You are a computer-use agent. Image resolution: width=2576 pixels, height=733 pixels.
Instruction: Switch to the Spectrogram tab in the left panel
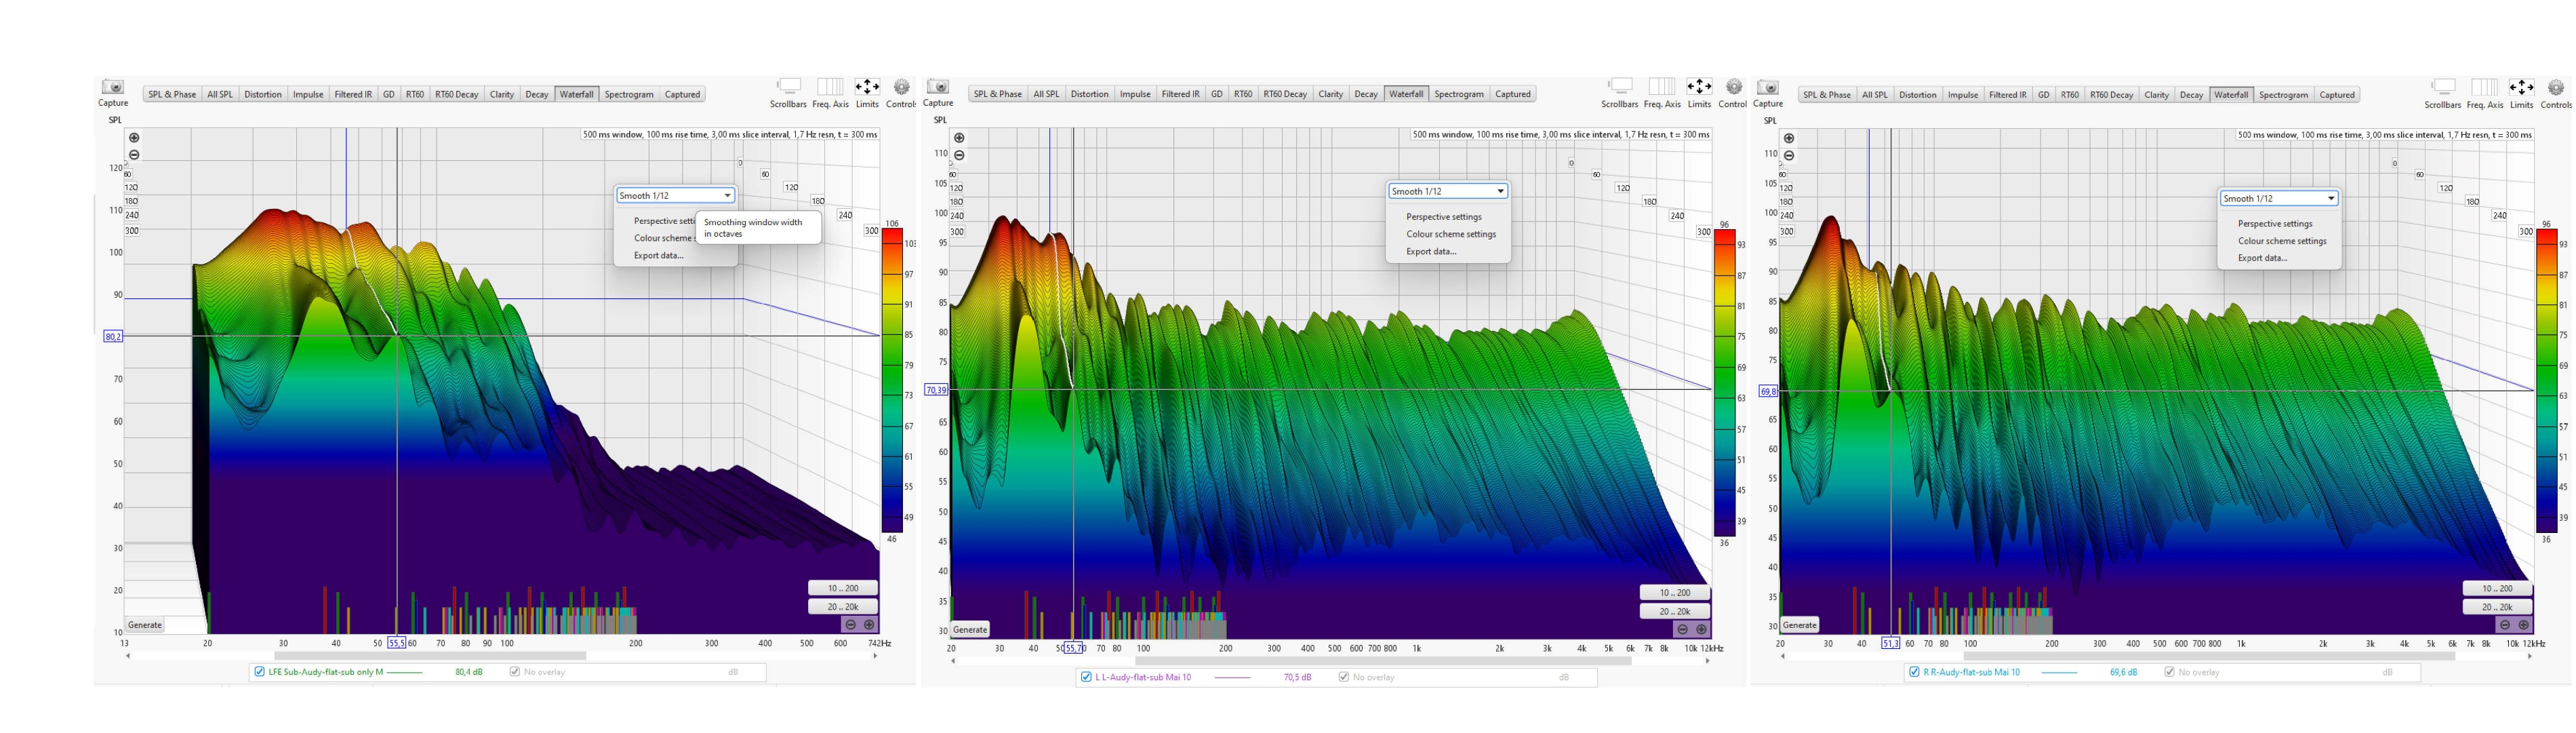[629, 94]
